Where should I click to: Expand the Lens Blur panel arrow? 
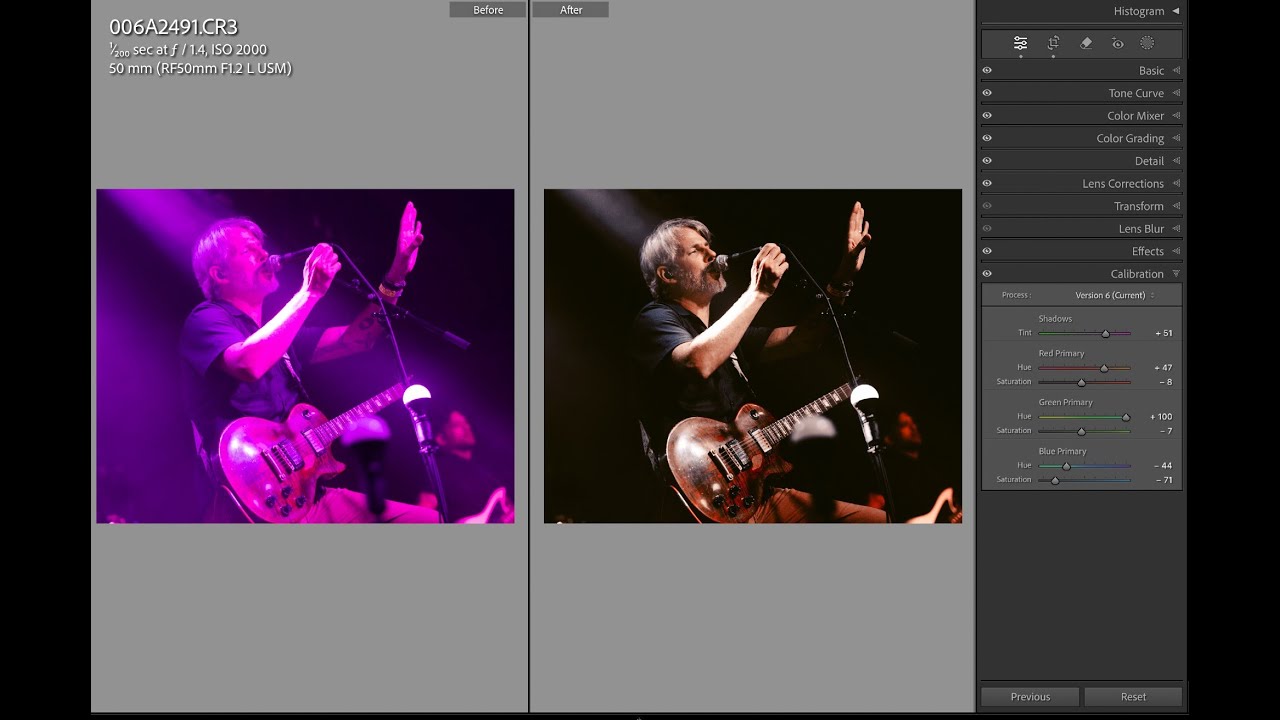(1176, 229)
